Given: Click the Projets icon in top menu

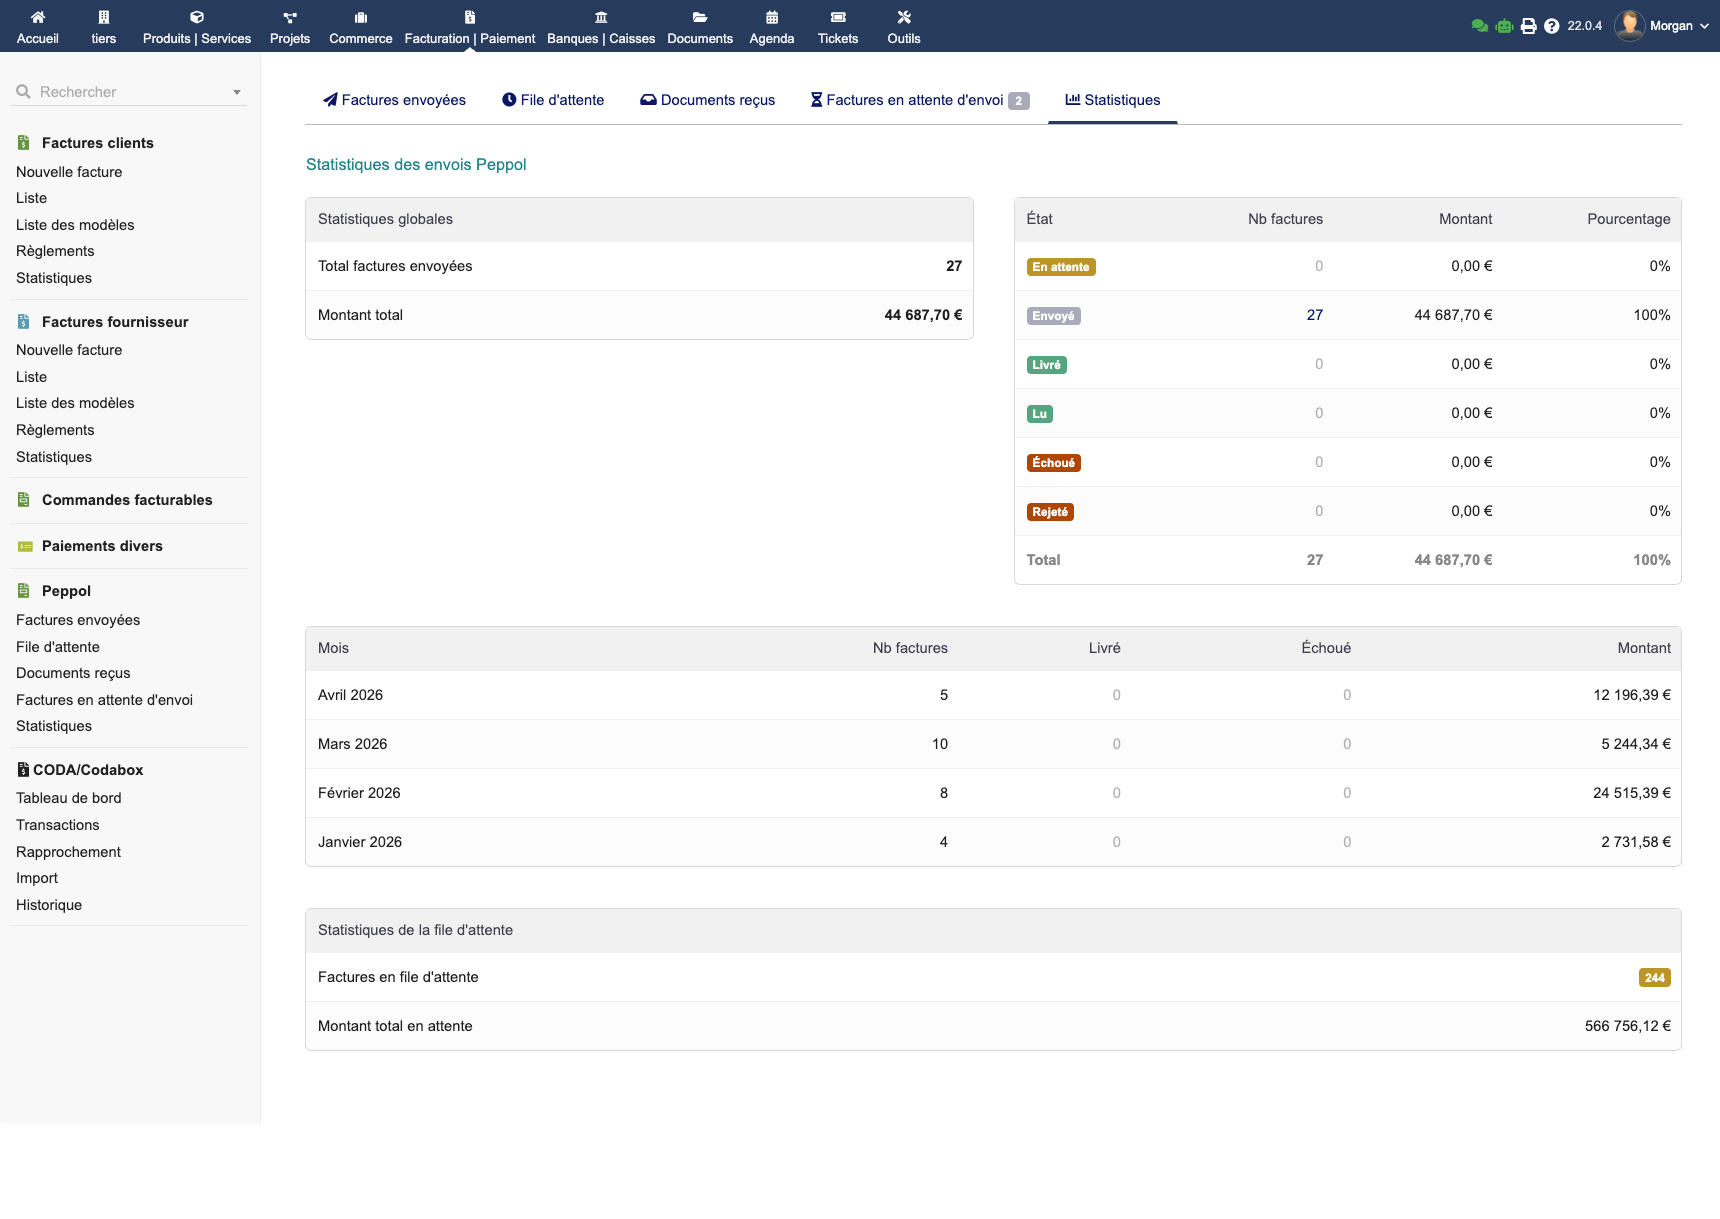Looking at the screenshot, I should point(289,17).
